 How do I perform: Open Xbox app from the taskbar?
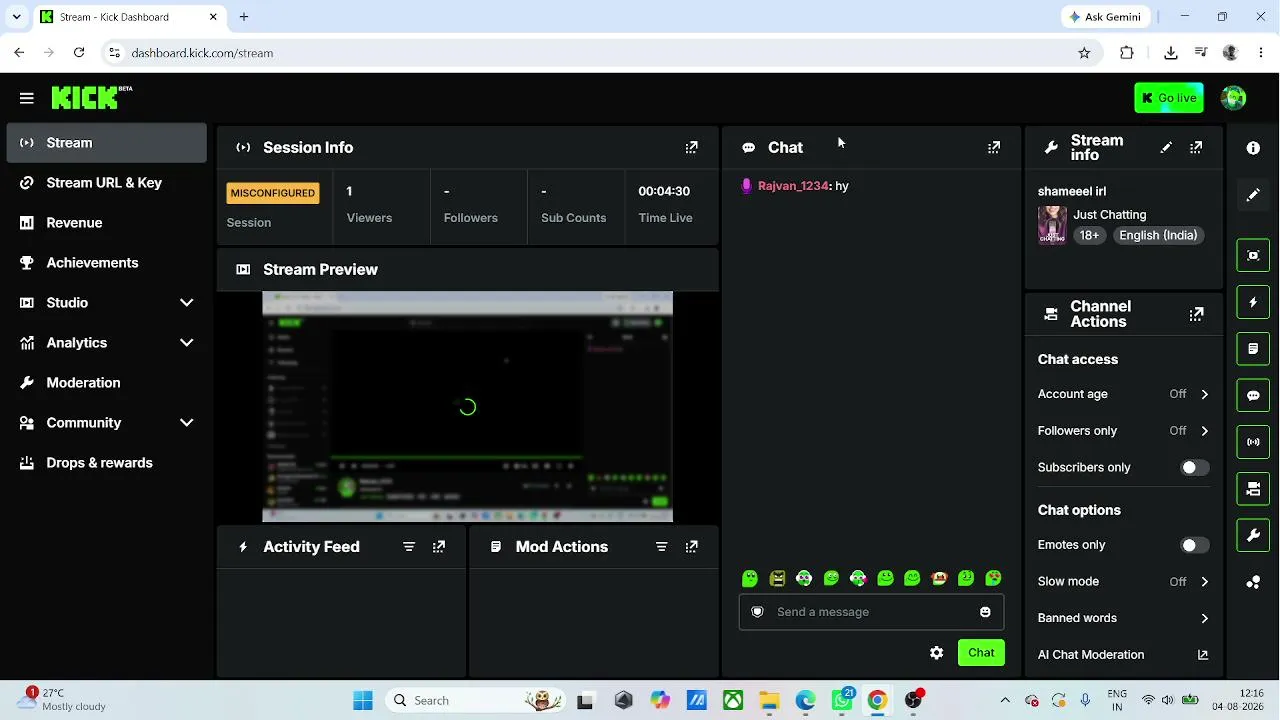(733, 701)
